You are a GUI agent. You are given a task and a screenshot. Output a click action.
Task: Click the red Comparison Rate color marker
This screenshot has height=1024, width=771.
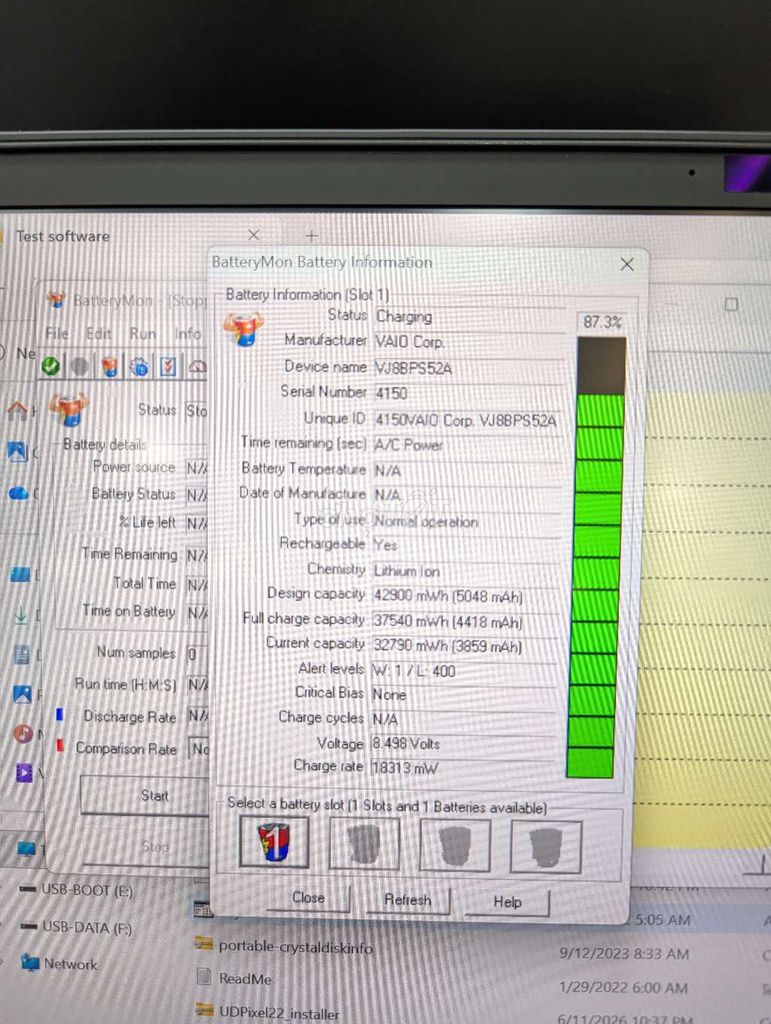coord(60,745)
